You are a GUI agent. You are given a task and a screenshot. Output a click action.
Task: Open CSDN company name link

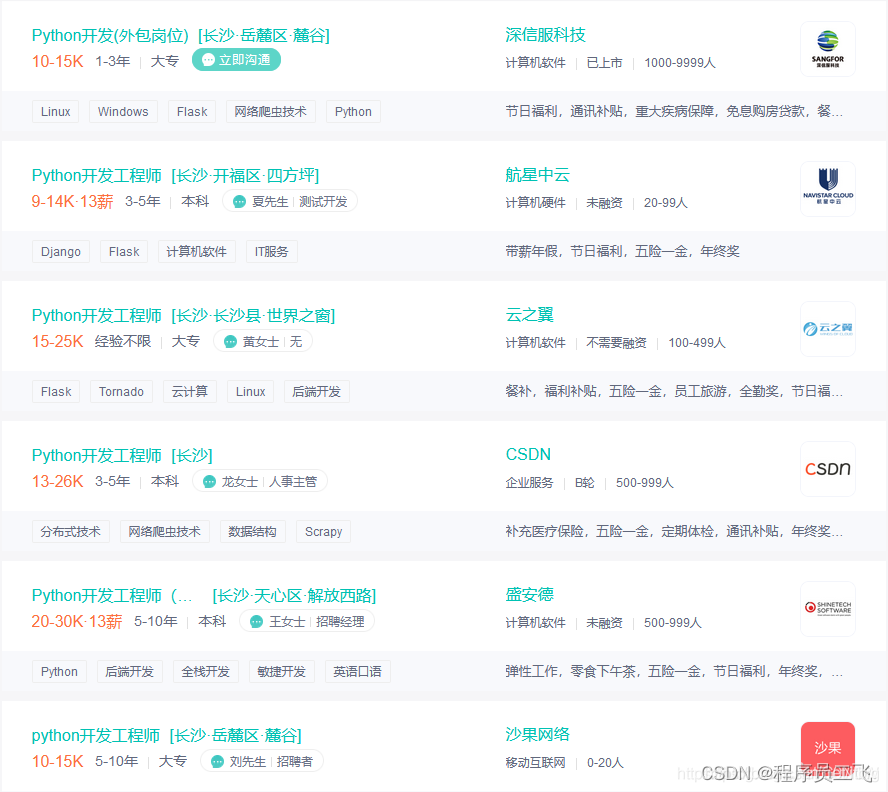tap(528, 454)
